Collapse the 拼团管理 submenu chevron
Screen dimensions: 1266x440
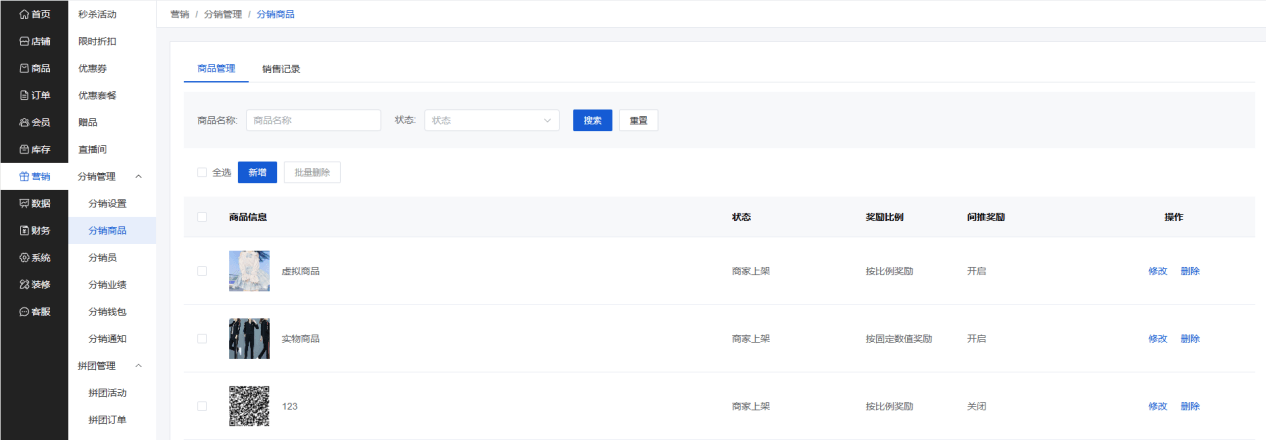[138, 366]
